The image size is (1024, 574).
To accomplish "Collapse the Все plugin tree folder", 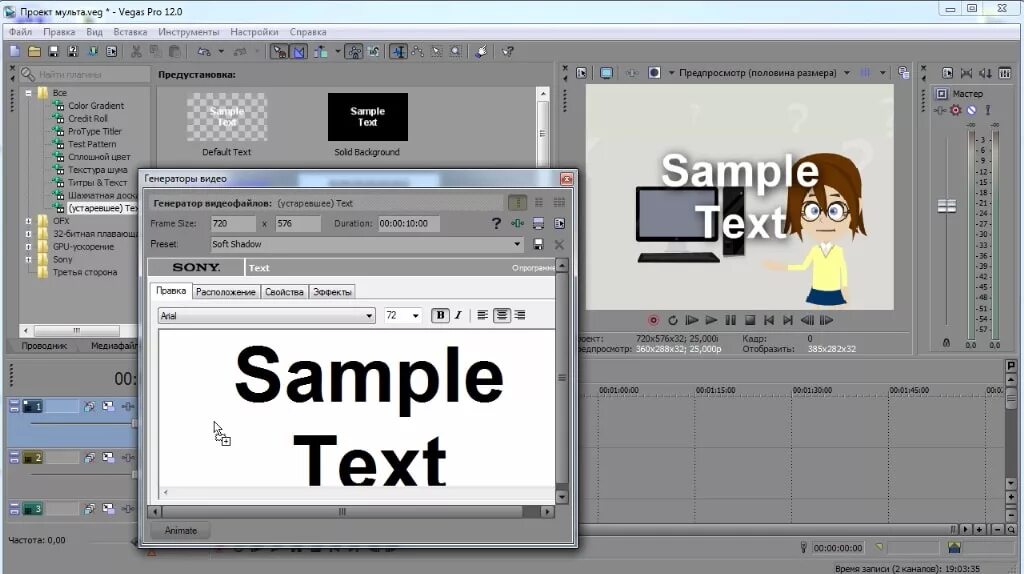I will click(x=29, y=93).
